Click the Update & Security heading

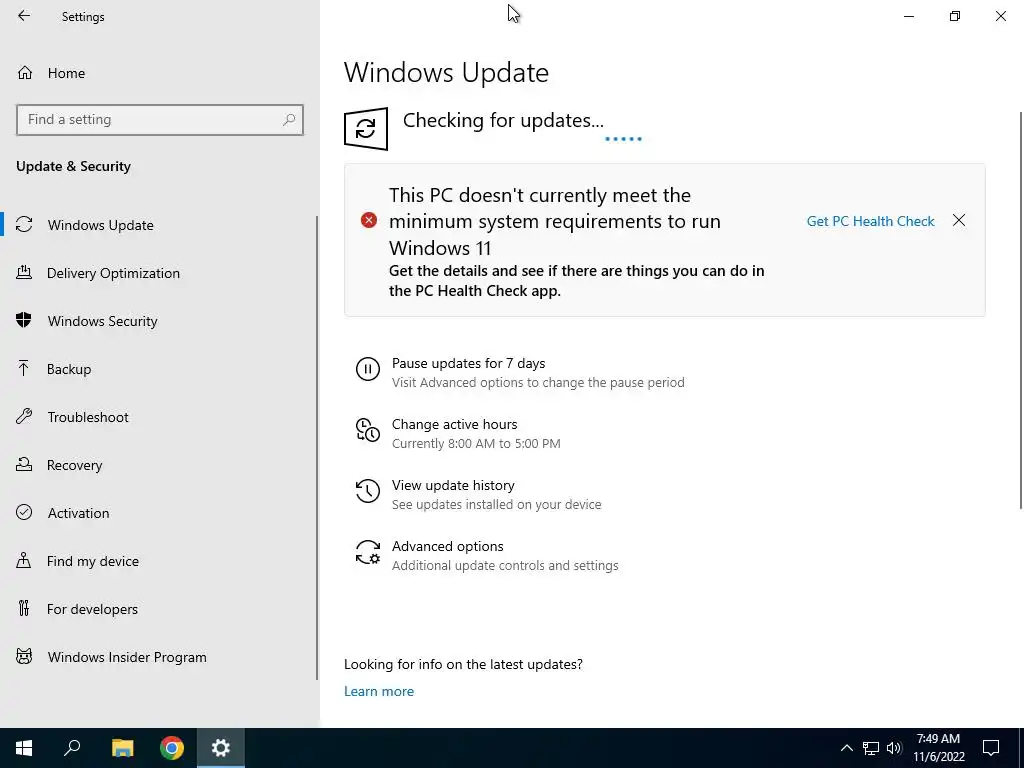click(73, 166)
